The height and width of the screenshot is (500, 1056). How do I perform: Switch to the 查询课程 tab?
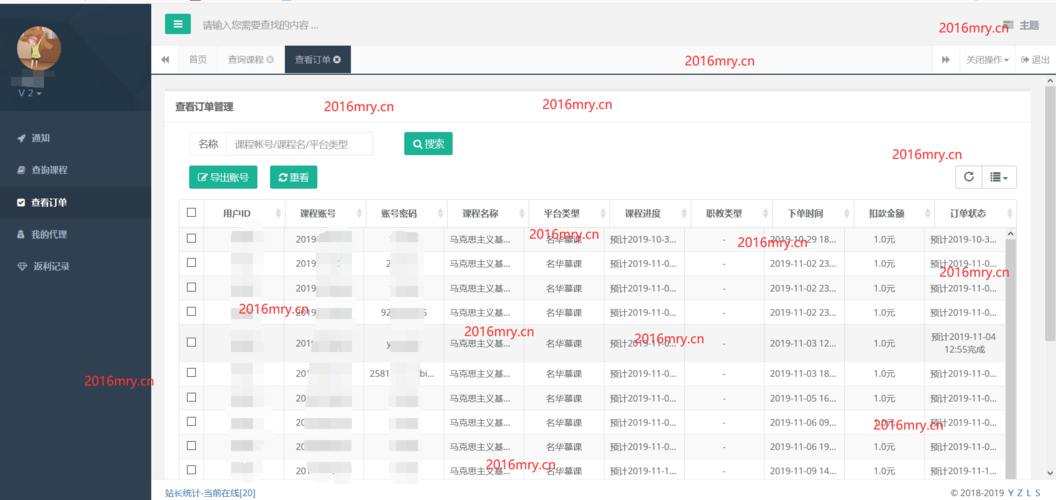click(246, 60)
